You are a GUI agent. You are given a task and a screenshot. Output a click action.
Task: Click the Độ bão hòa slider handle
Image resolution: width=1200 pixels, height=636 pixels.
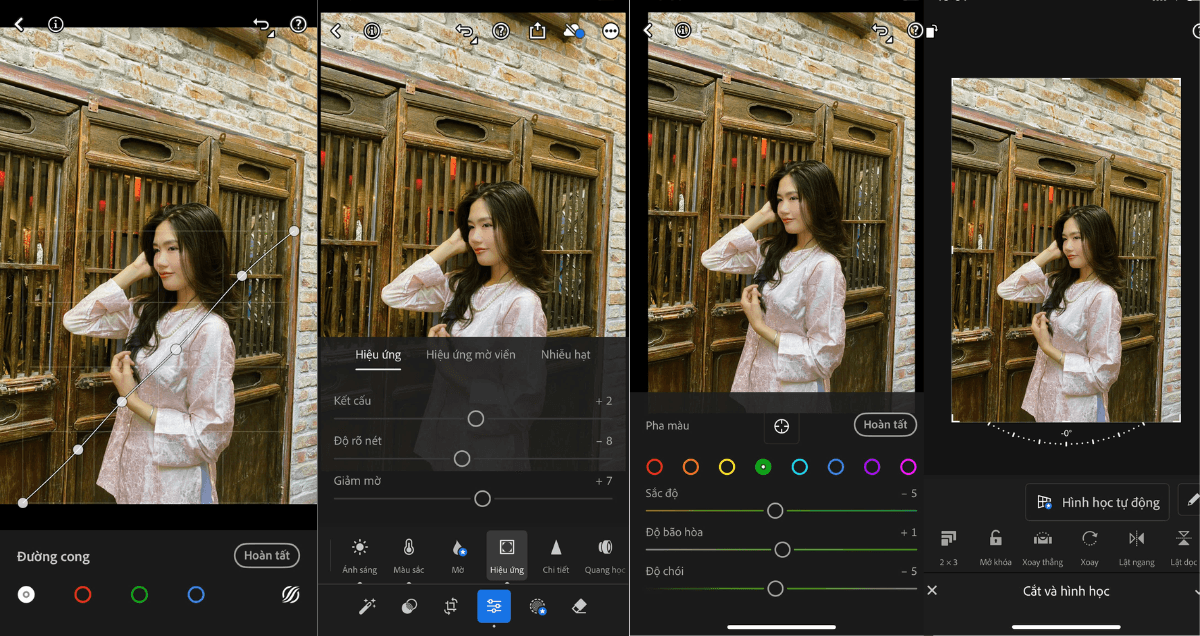[x=783, y=549]
